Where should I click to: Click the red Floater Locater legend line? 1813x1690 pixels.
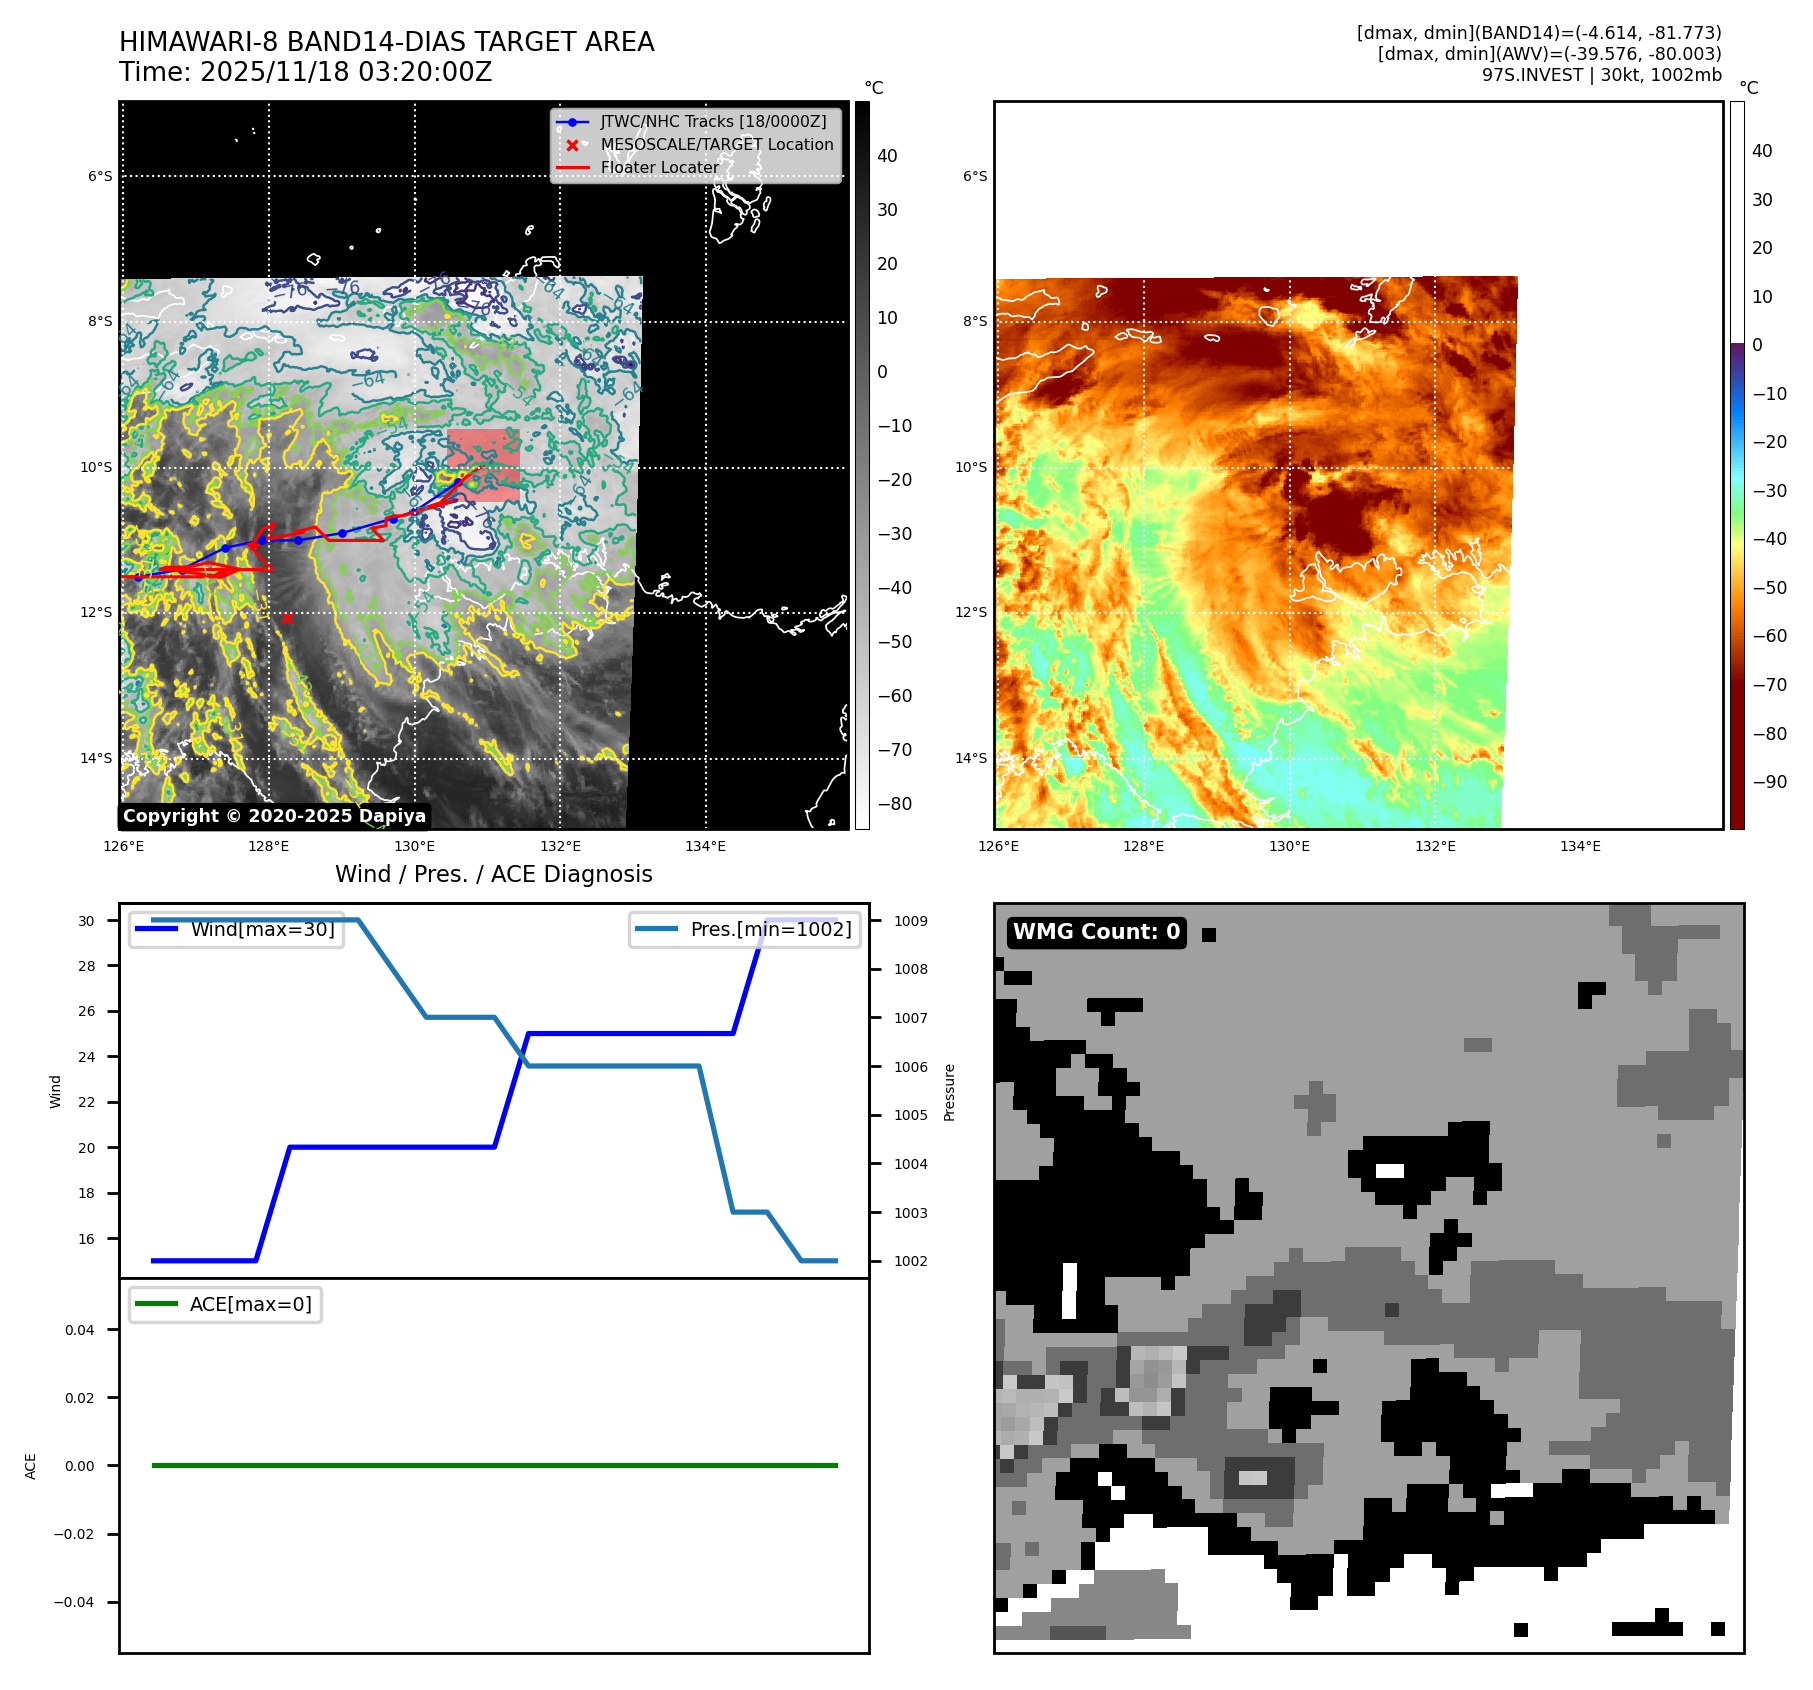572,168
